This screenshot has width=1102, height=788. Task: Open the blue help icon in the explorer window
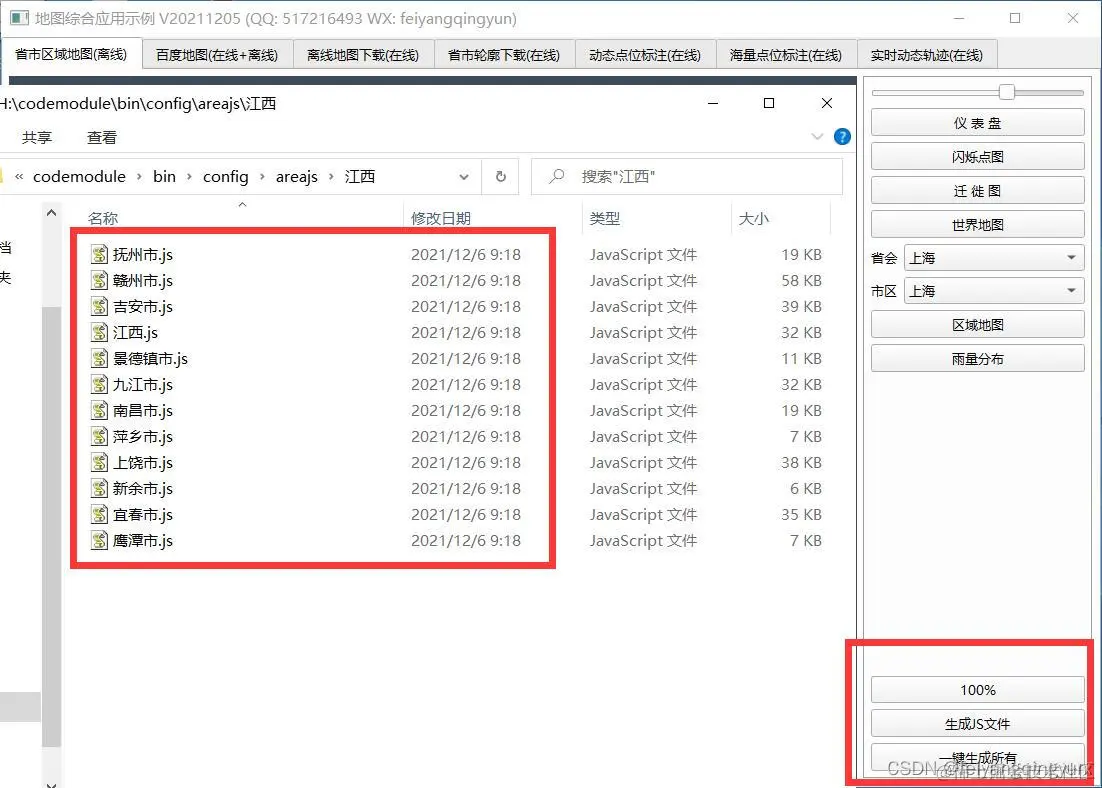coord(842,137)
